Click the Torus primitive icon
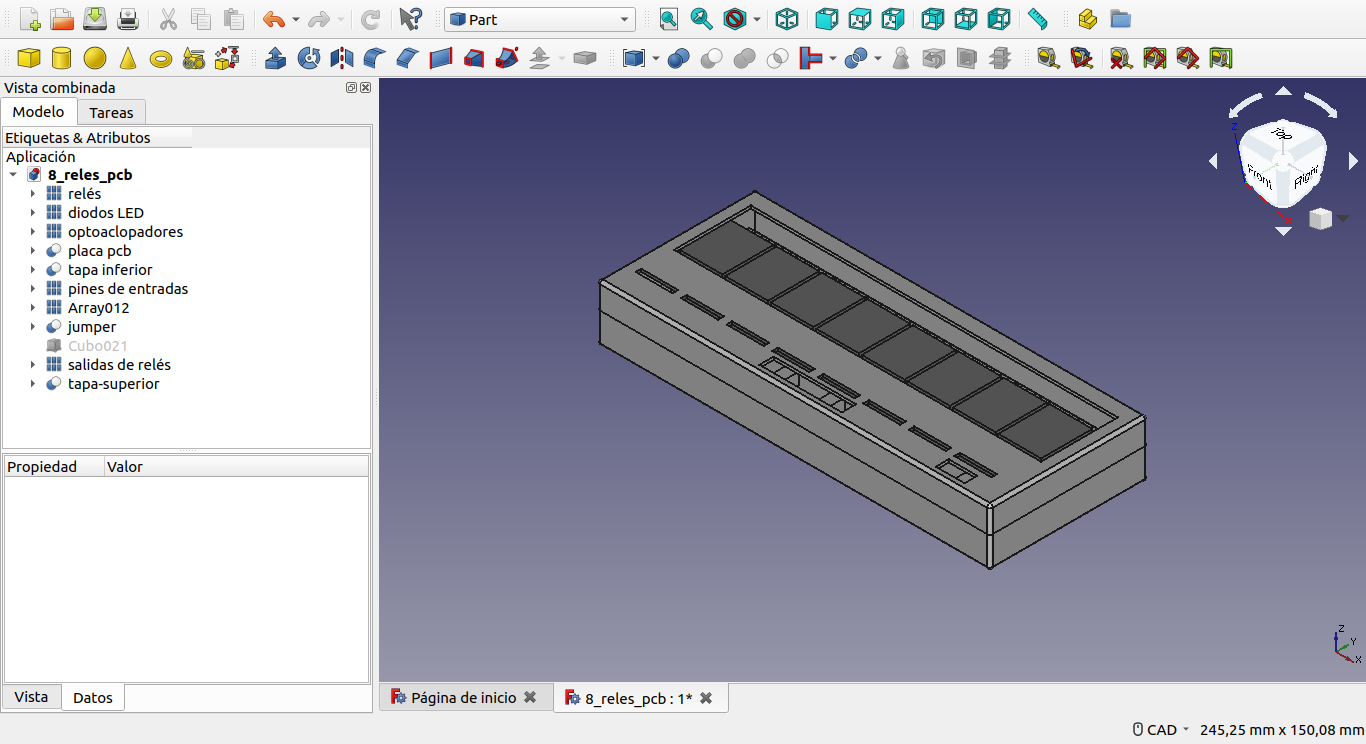The height and width of the screenshot is (744, 1366). click(161, 59)
